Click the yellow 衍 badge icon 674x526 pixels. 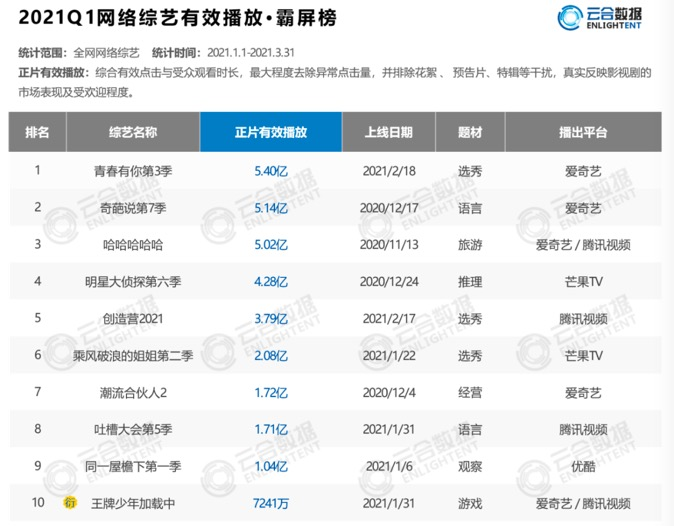70,502
